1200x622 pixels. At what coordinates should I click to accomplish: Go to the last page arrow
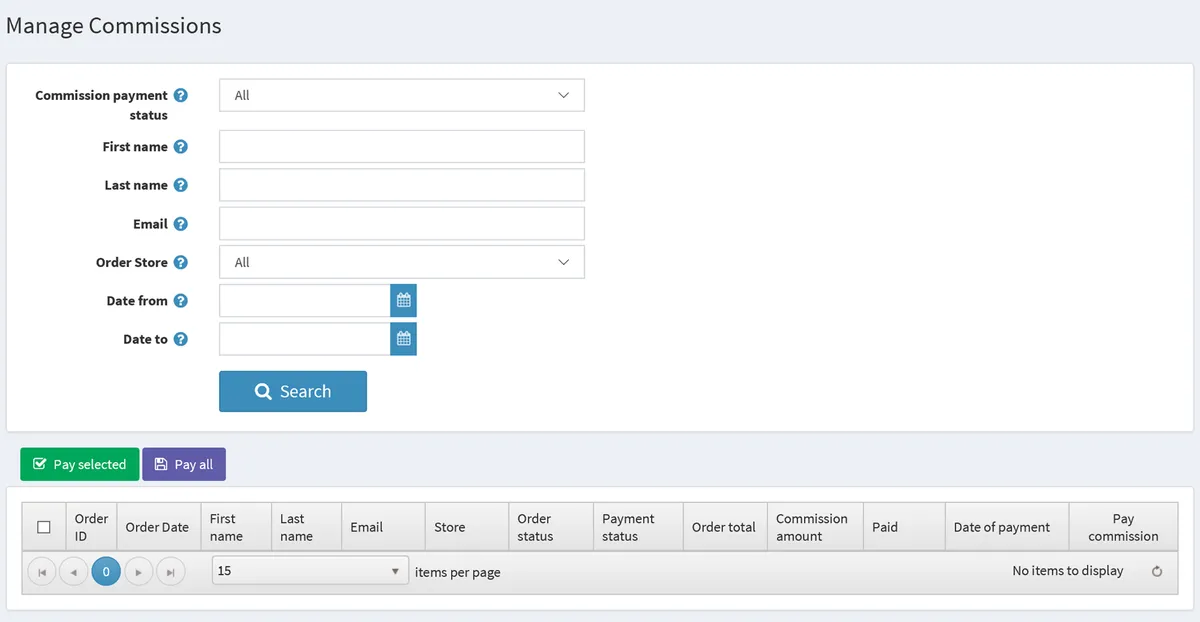[171, 572]
